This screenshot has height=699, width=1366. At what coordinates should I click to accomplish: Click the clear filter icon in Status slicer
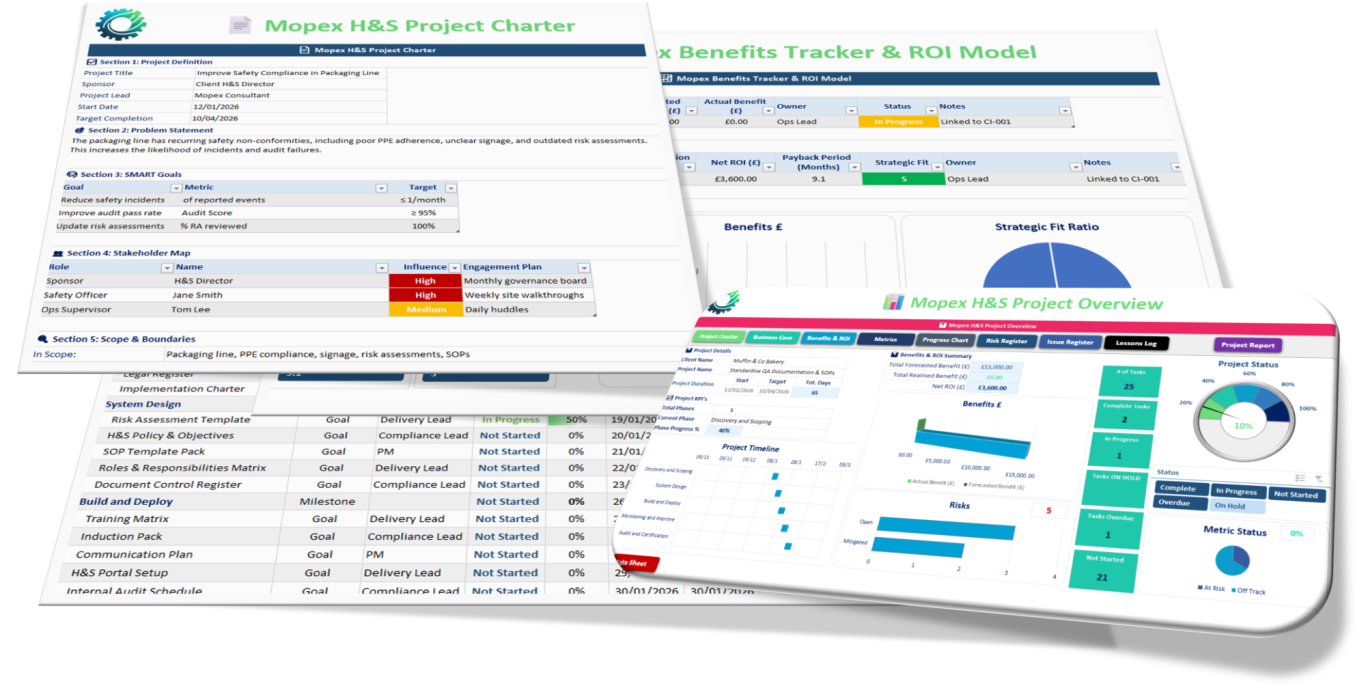(1318, 479)
